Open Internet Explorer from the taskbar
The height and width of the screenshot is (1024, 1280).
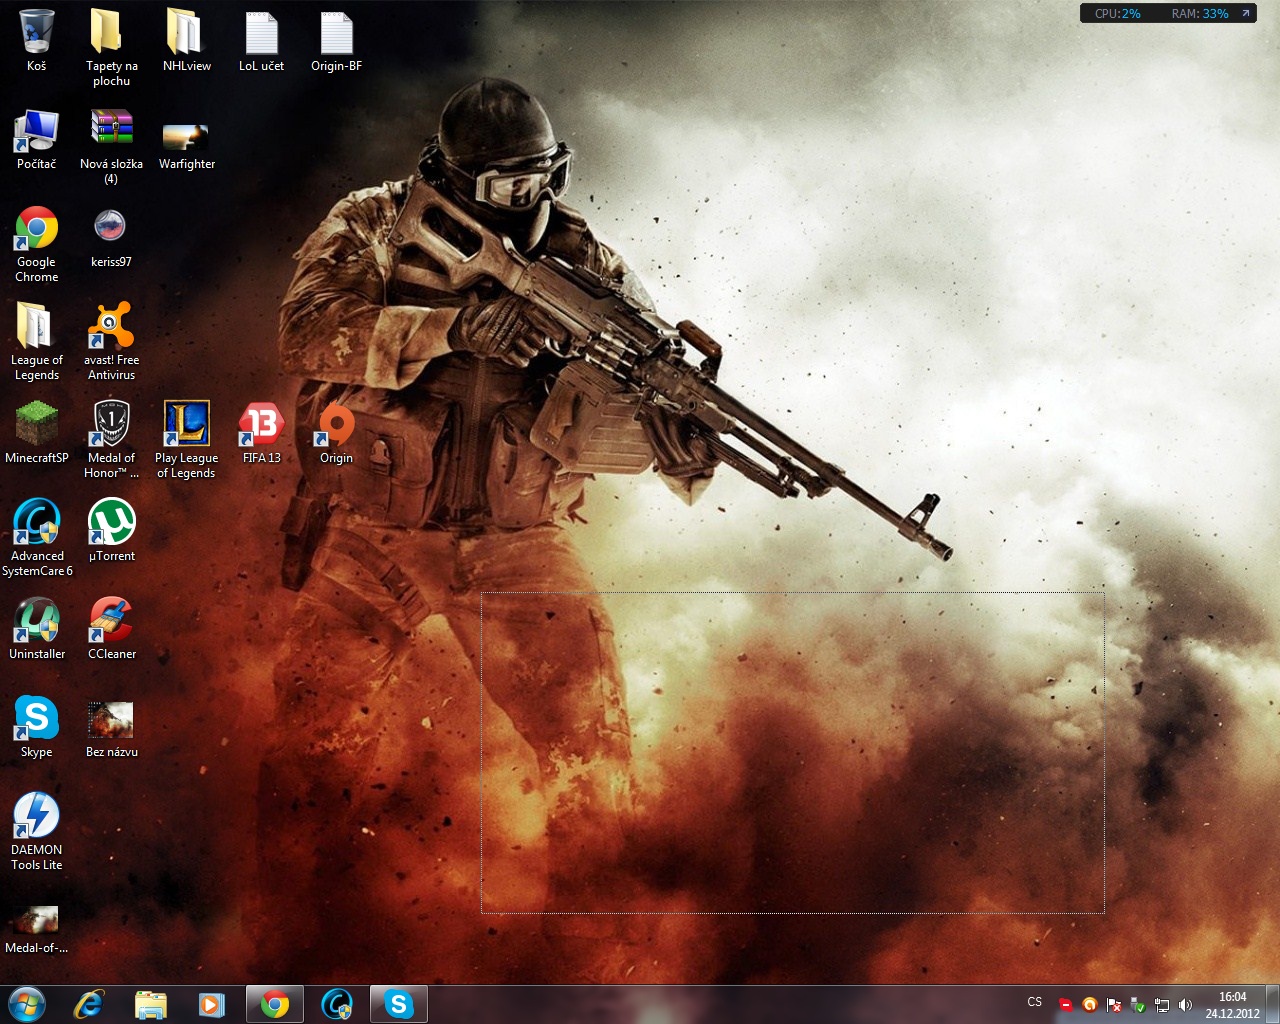(x=89, y=1004)
